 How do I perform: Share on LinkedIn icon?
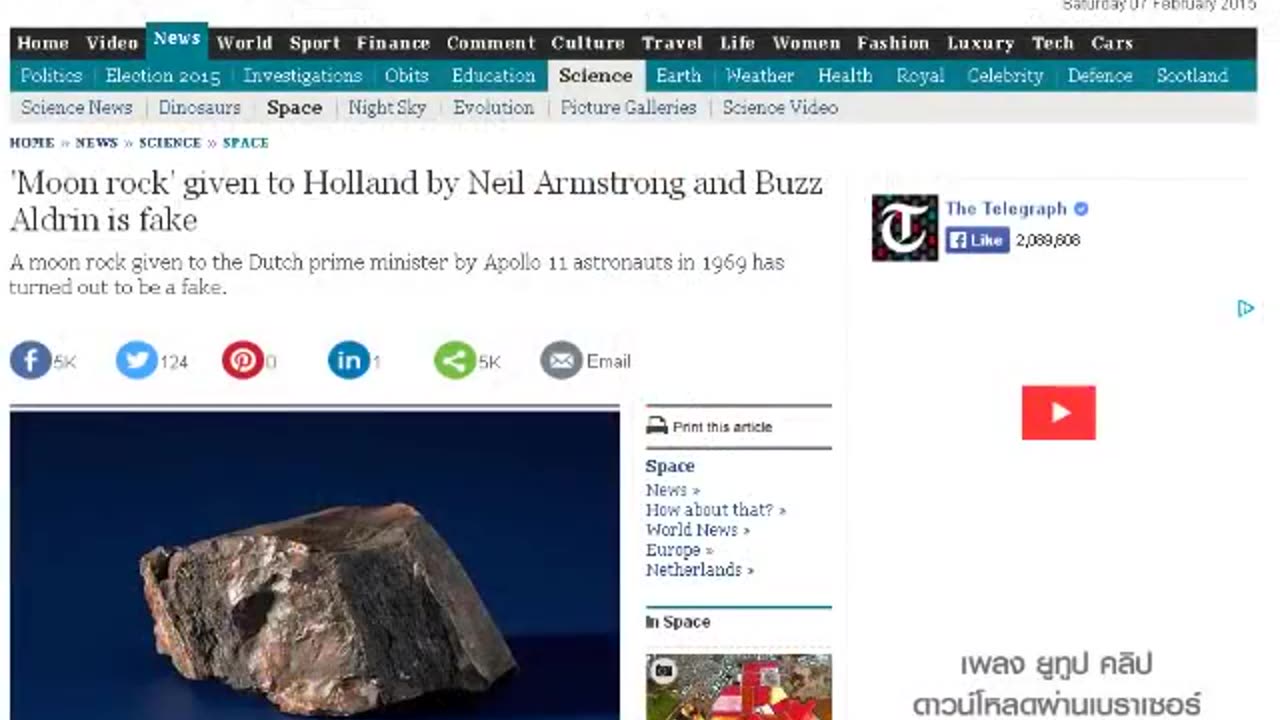coord(349,361)
